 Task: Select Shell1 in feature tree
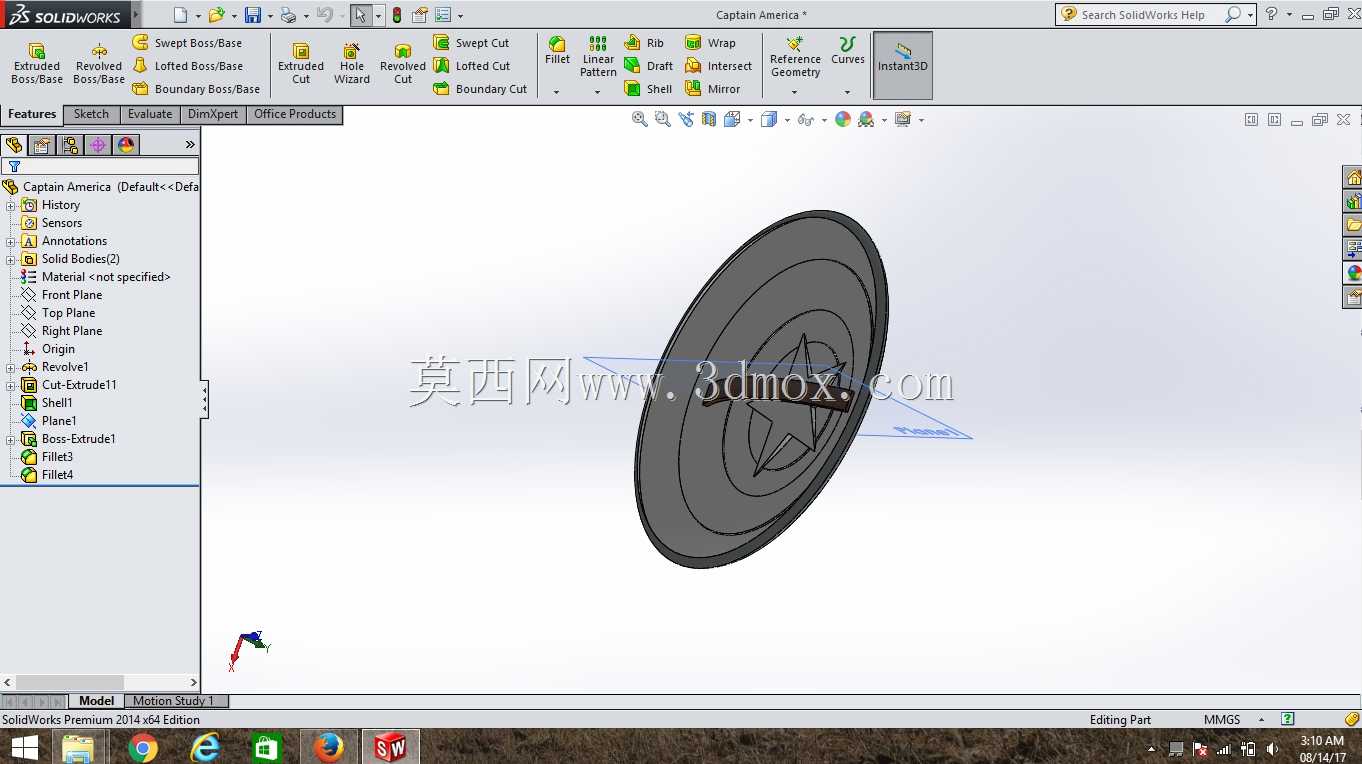click(57, 403)
